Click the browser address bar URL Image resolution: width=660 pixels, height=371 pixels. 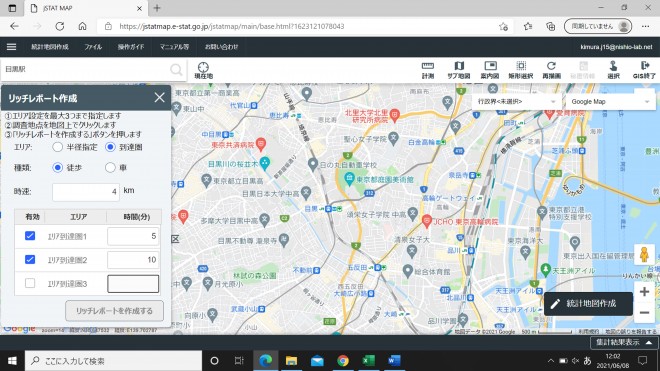232,26
